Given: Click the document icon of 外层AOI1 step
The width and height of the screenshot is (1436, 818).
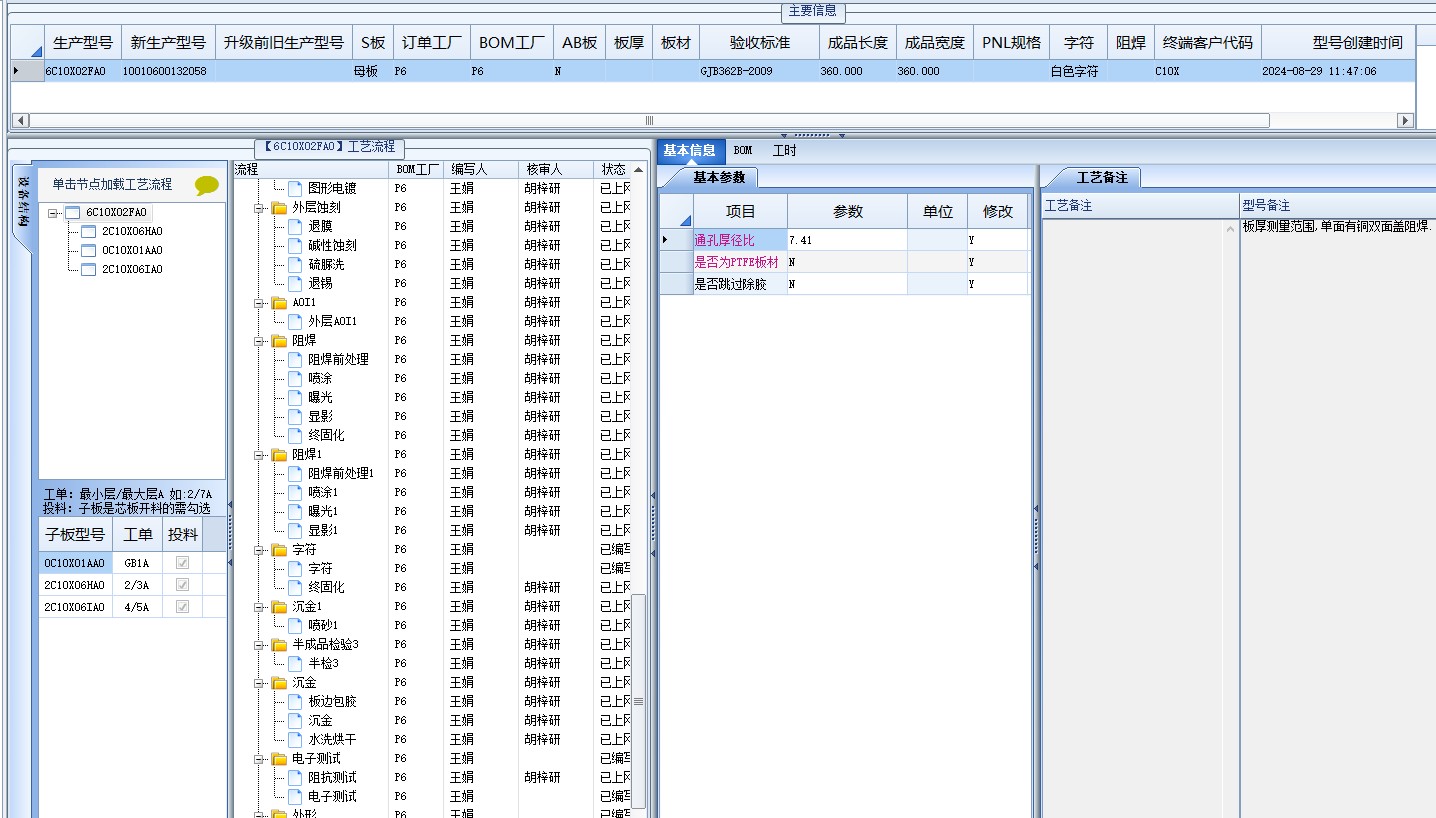Looking at the screenshot, I should [295, 321].
